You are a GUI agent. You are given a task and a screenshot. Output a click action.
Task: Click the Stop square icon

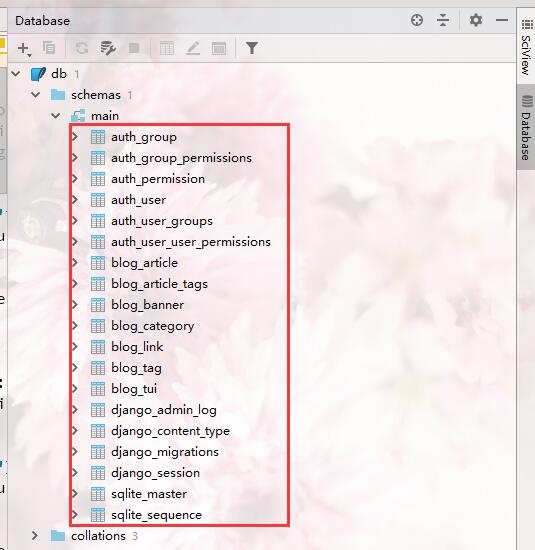pyautogui.click(x=134, y=48)
